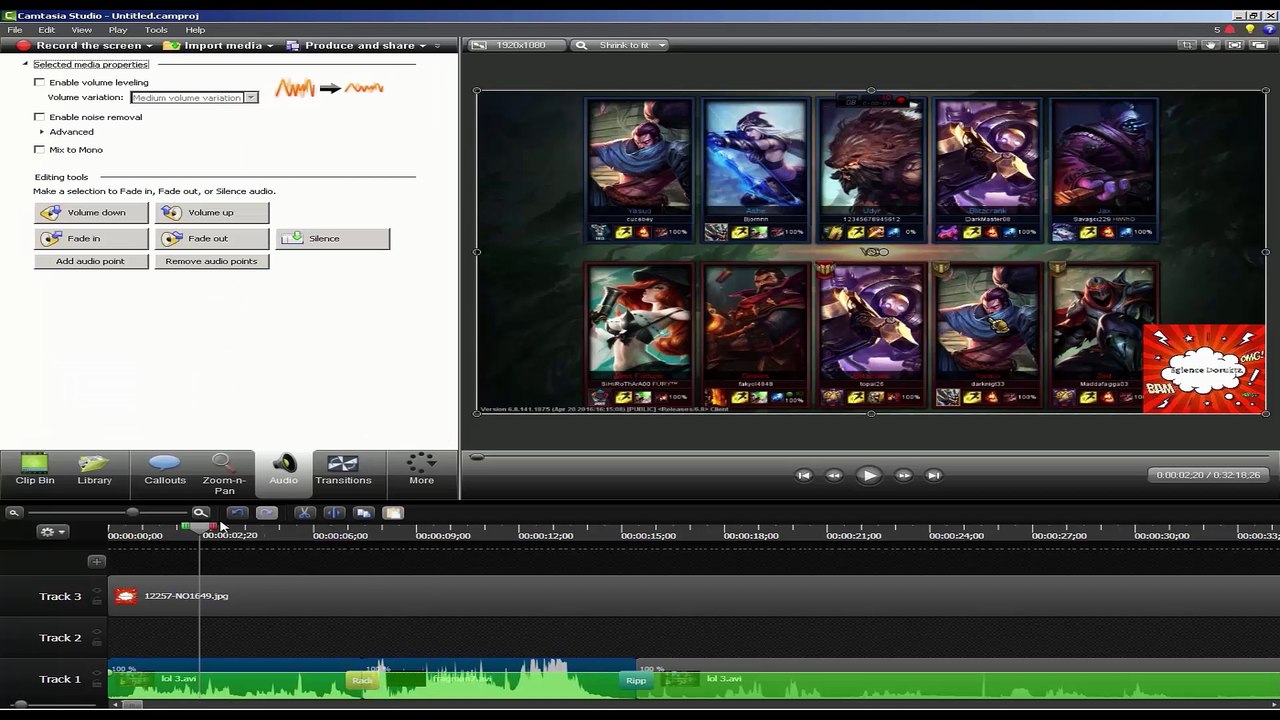Click the Undo icon on timeline toolbar
The height and width of the screenshot is (720, 1280).
[237, 513]
